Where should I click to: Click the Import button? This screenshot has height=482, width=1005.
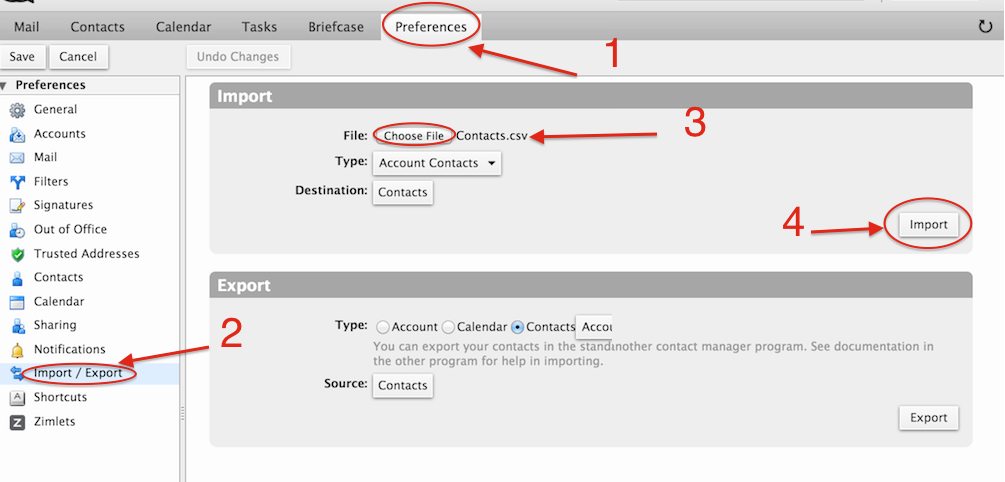coord(928,224)
